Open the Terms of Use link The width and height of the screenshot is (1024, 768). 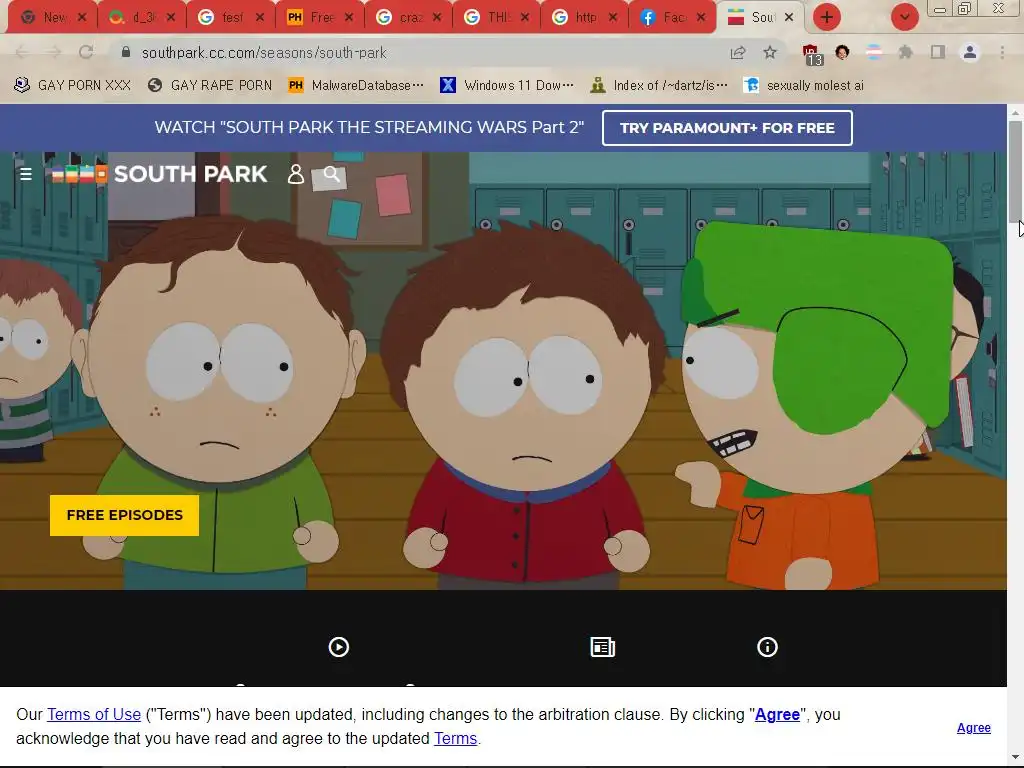pyautogui.click(x=94, y=714)
